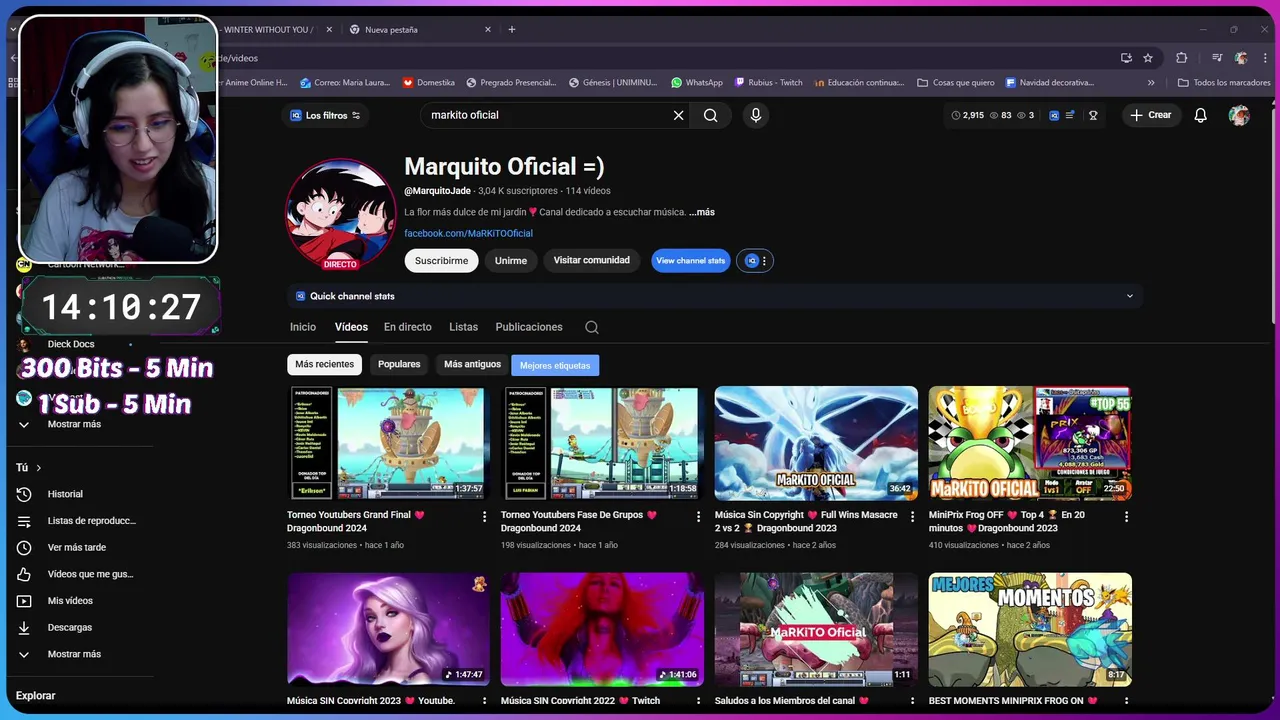
Task: Click Visitar comunidad button
Action: coord(592,260)
